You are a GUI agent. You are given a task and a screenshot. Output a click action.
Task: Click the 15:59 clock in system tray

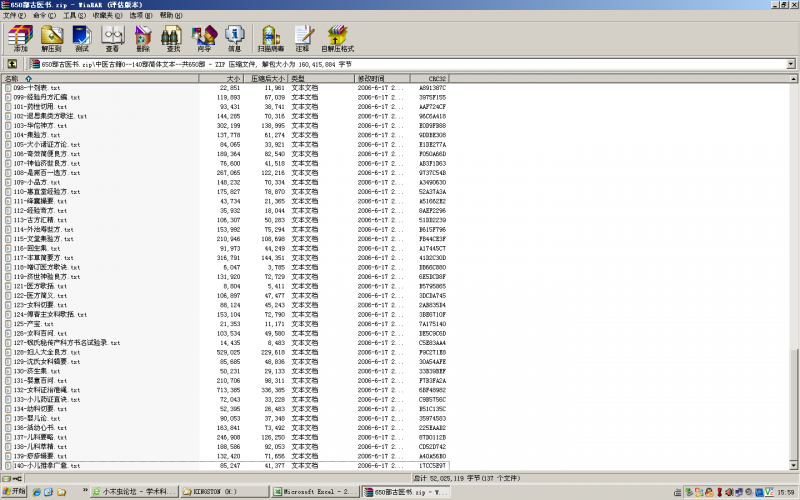pos(786,492)
